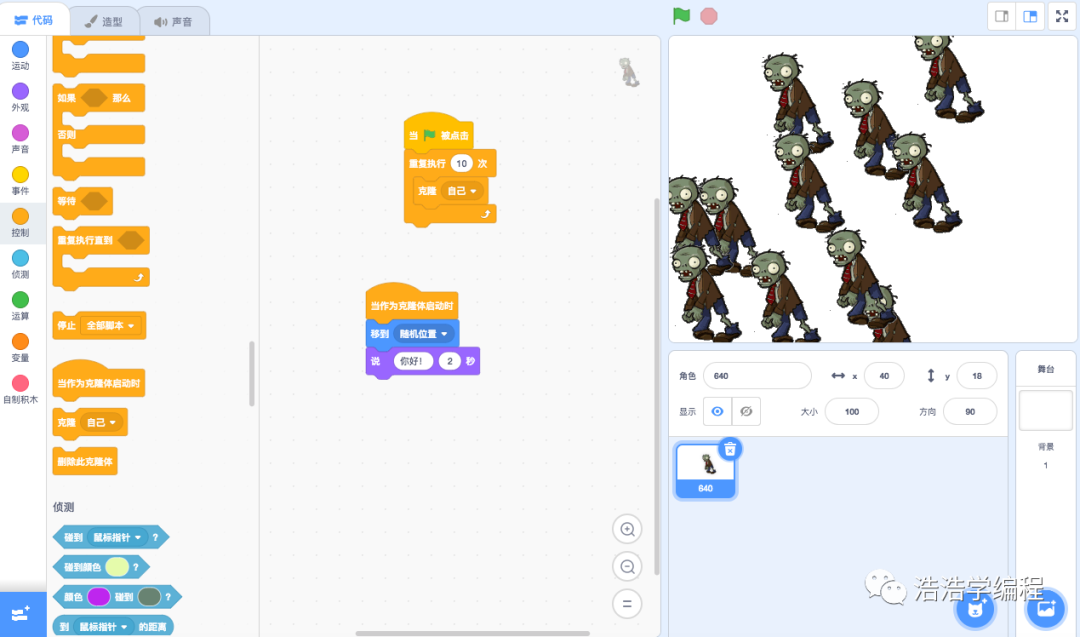Switch to small stage layout
This screenshot has height=637, width=1080.
click(1001, 17)
